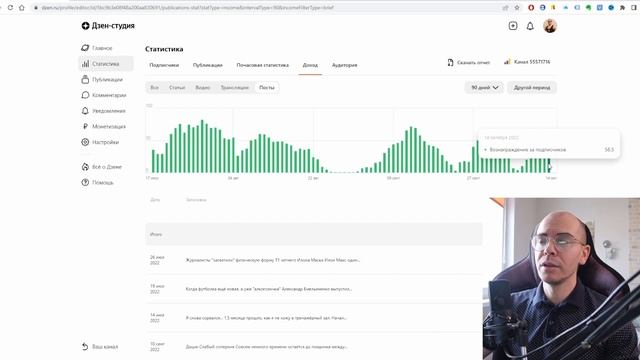Open the article dated 10 сент 2022

tap(266, 347)
